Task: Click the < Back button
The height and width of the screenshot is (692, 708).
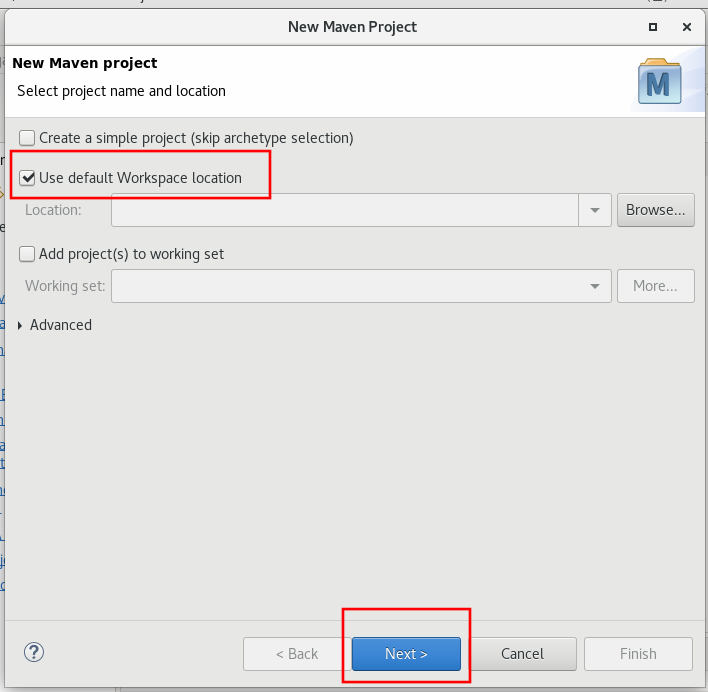Action: coord(297,654)
